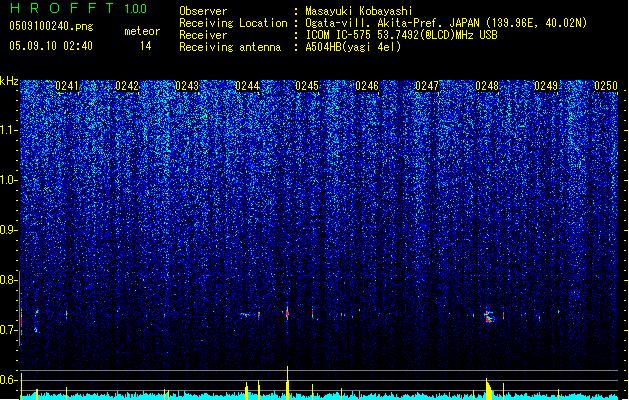Image resolution: width=629 pixels, height=400 pixels.
Task: Click the meteor count value 14
Action: tap(146, 46)
